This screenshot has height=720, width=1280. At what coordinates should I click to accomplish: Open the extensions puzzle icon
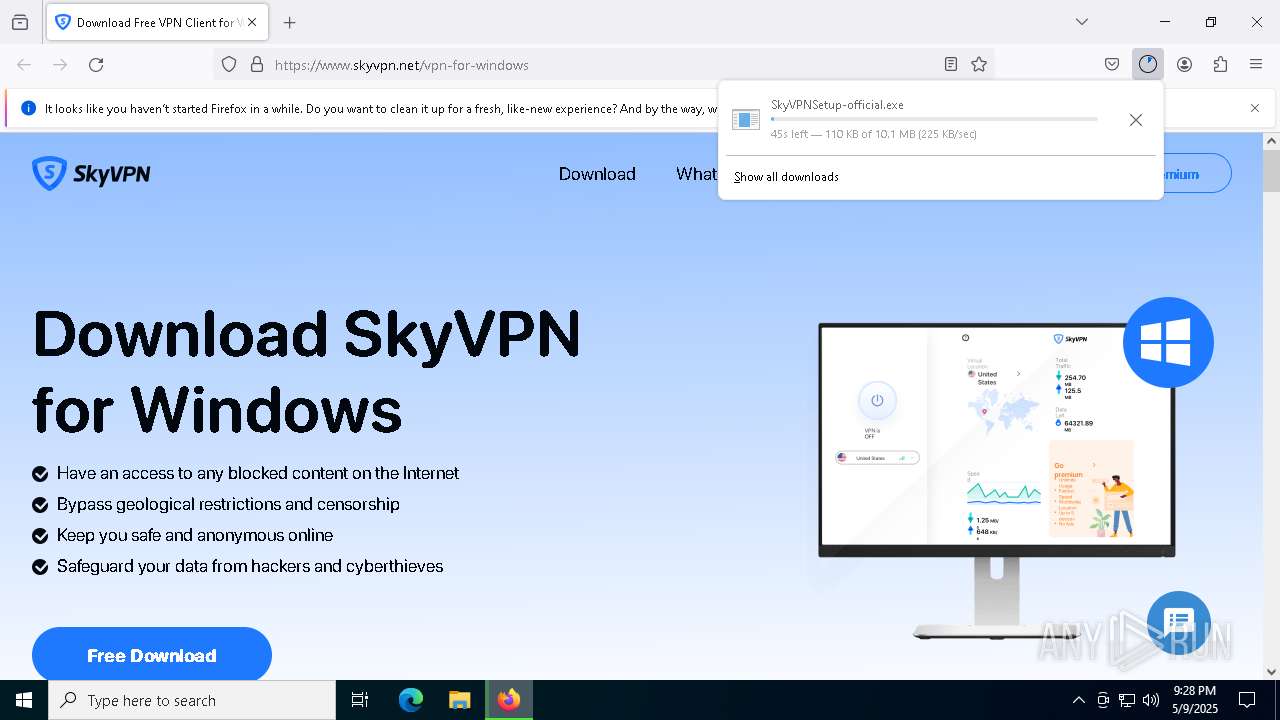[x=1220, y=65]
